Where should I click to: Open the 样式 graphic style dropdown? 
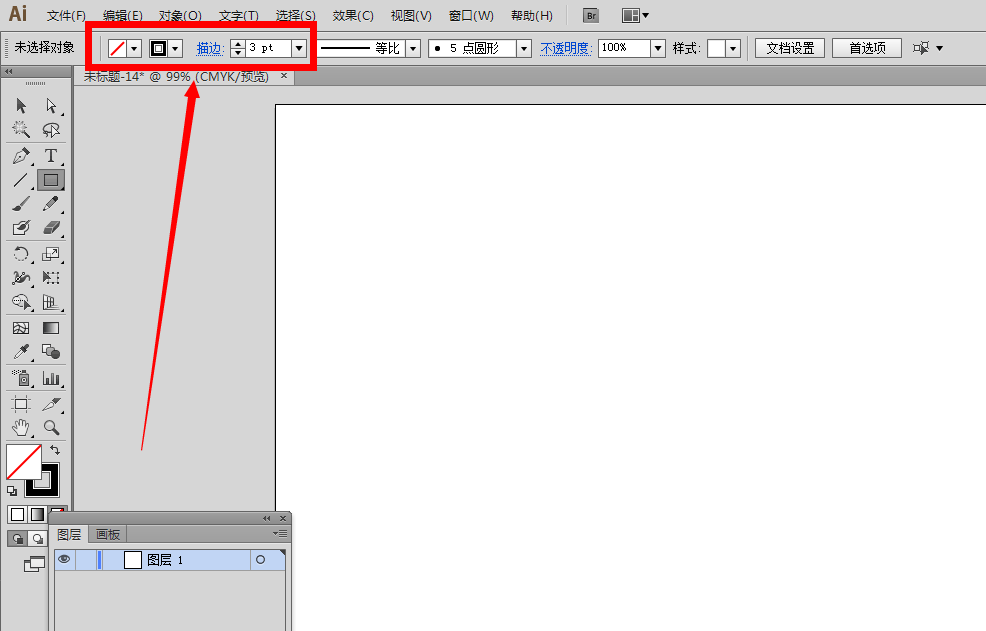click(x=733, y=48)
